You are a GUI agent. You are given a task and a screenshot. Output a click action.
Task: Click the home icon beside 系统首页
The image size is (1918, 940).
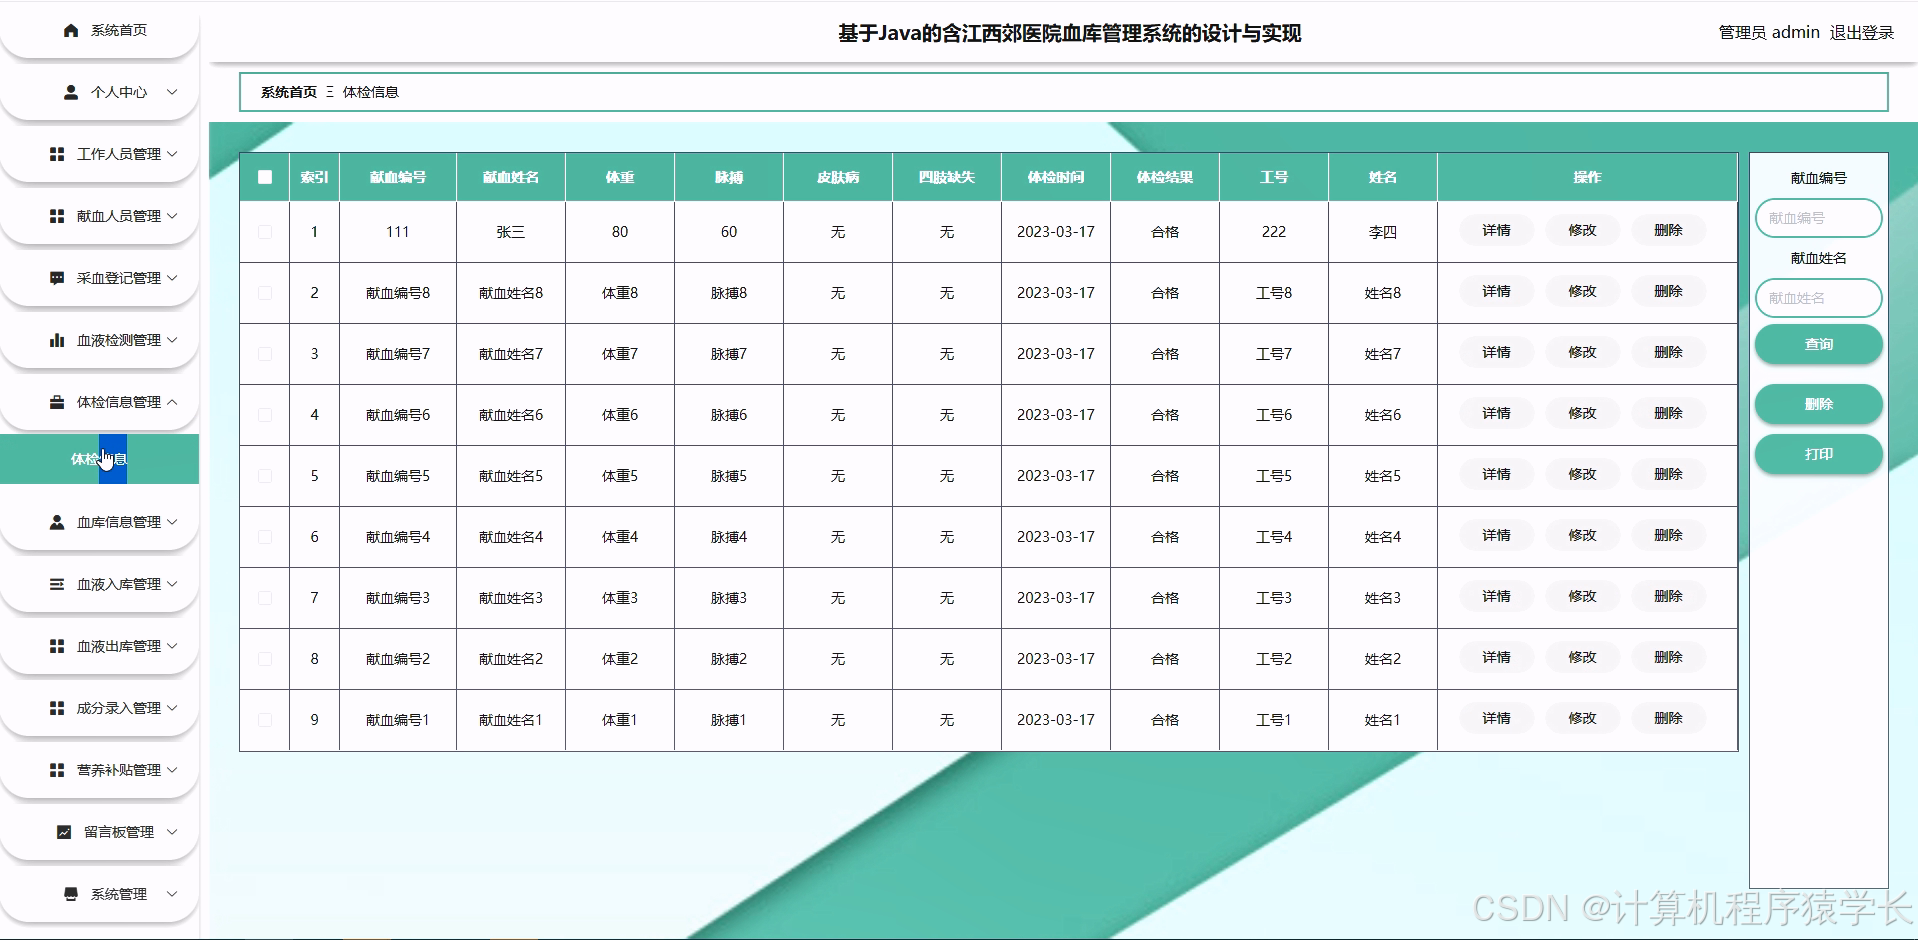coord(71,31)
